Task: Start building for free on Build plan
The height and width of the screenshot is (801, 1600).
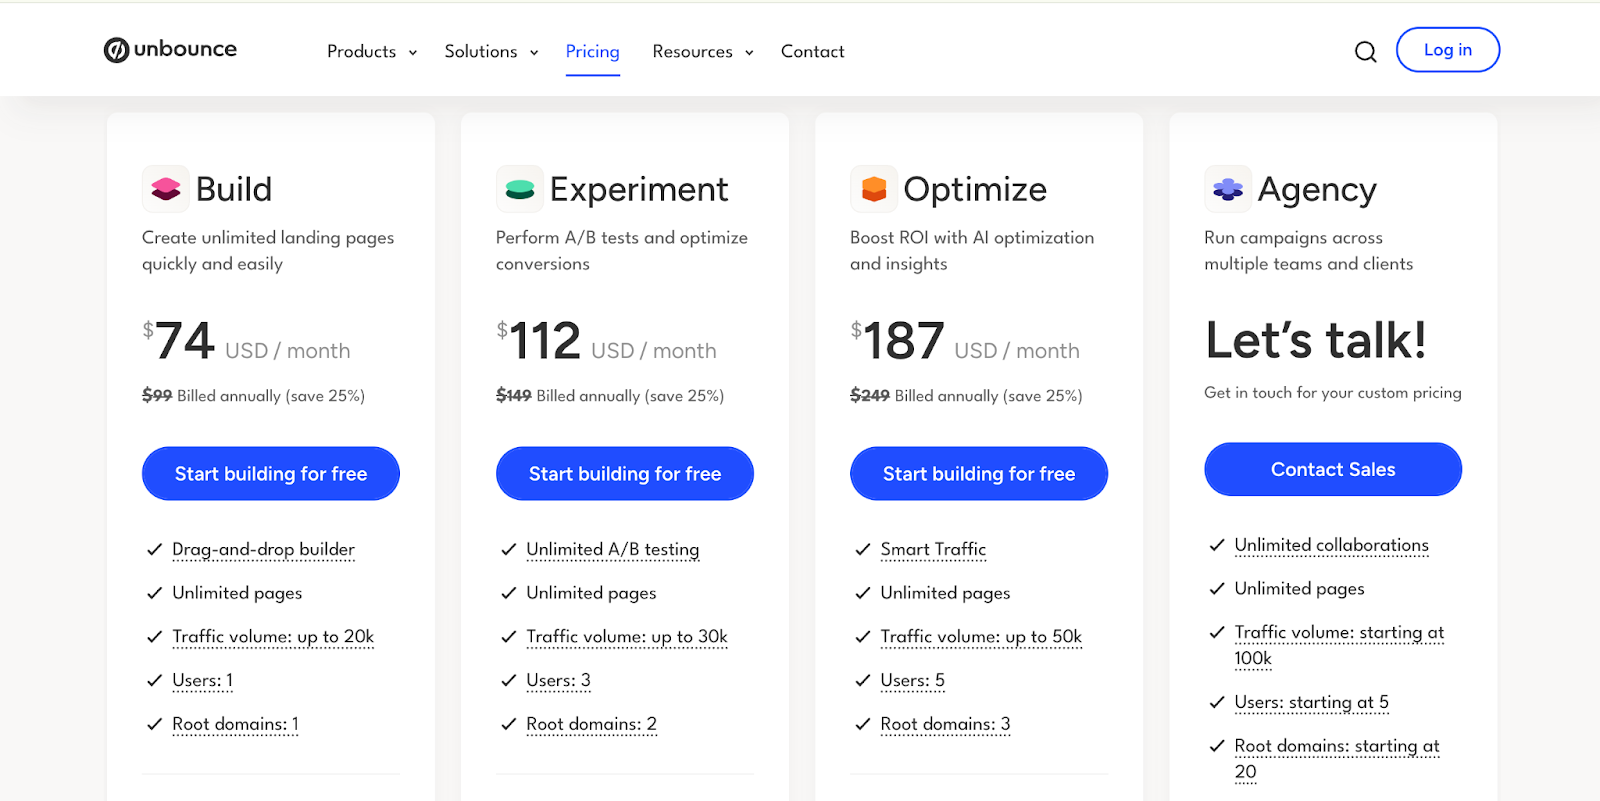Action: [271, 474]
